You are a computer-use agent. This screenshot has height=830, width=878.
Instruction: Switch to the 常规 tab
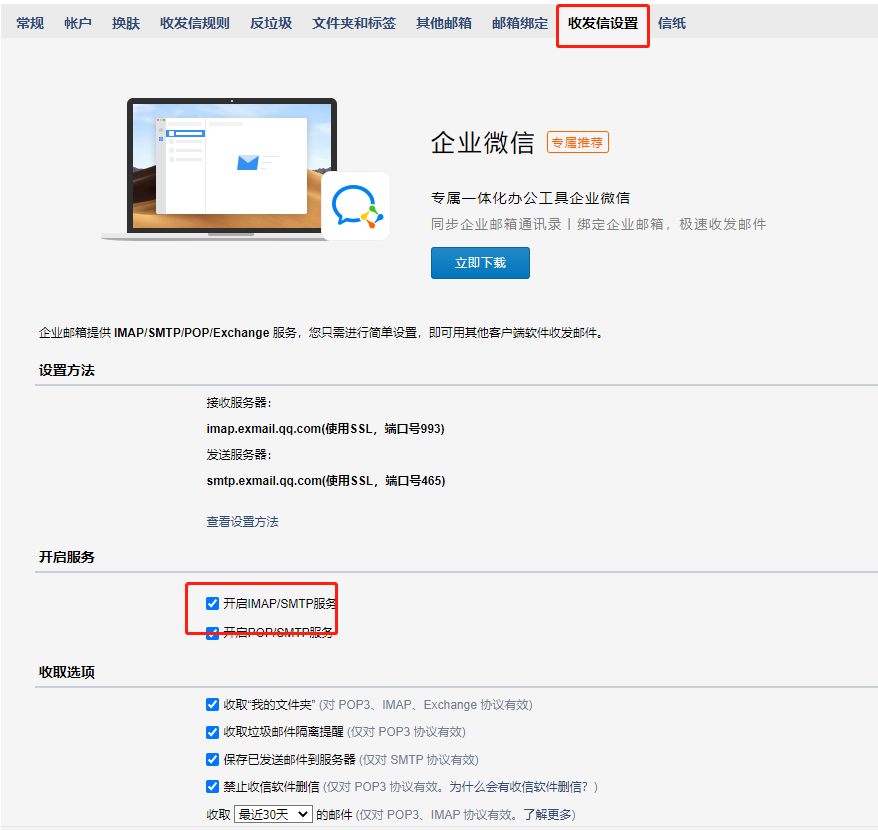[x=29, y=22]
